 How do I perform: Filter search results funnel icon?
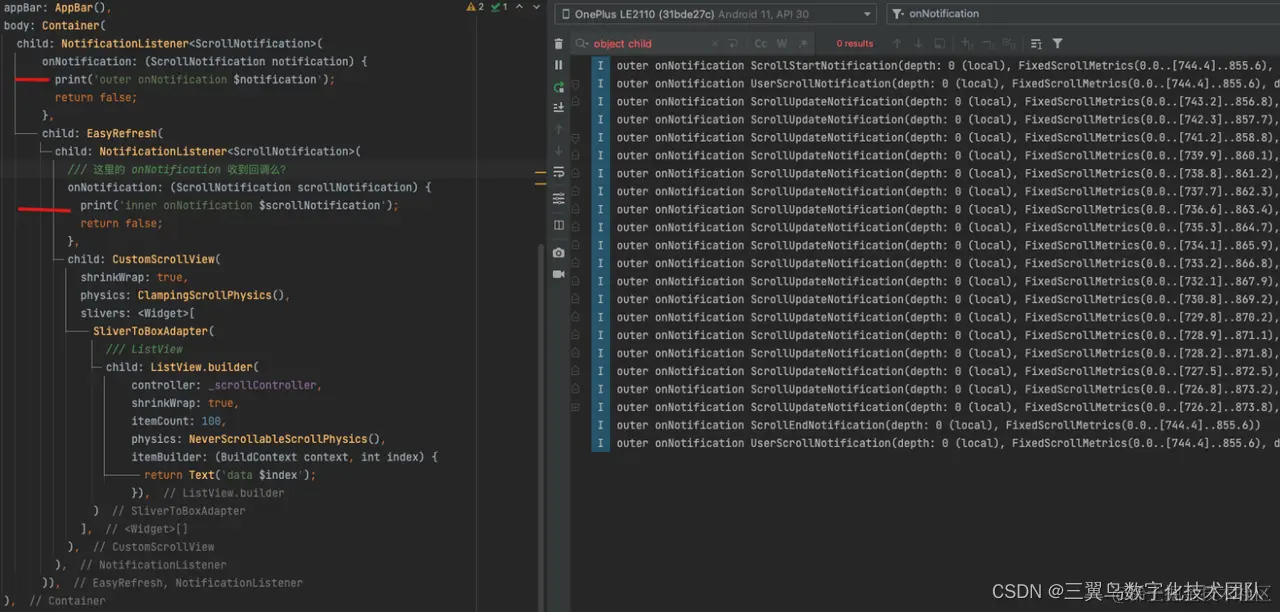click(x=1057, y=44)
